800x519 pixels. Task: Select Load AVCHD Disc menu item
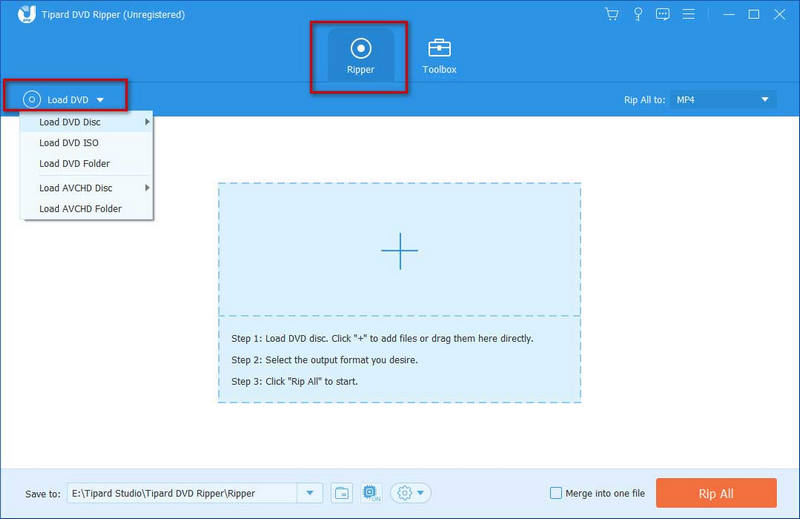86,188
